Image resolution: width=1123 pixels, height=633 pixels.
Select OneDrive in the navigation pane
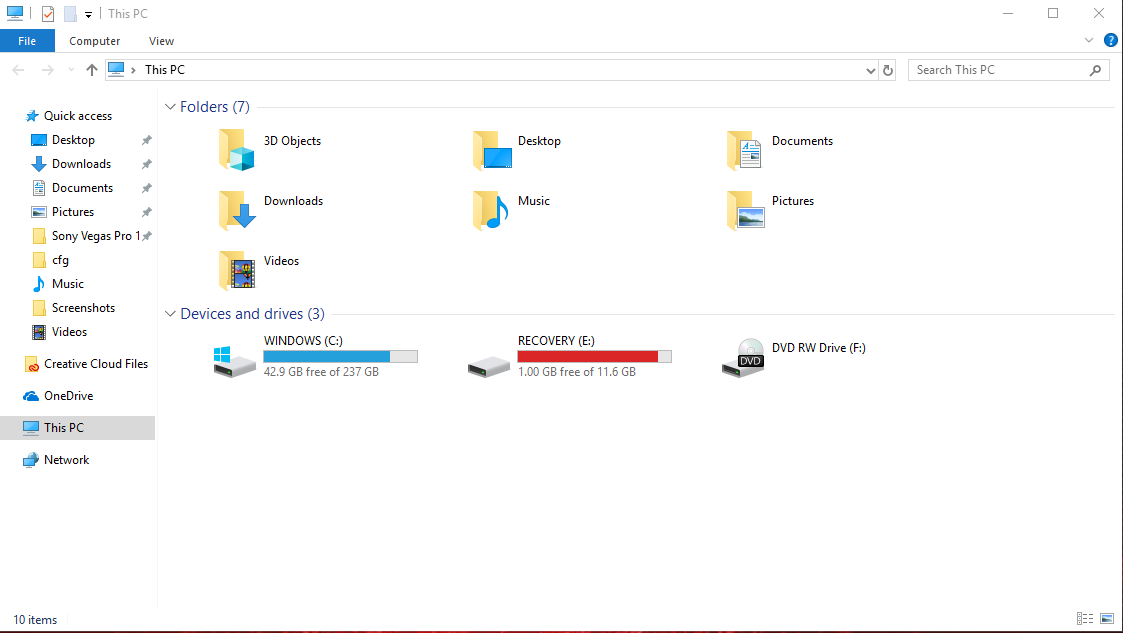pos(70,395)
